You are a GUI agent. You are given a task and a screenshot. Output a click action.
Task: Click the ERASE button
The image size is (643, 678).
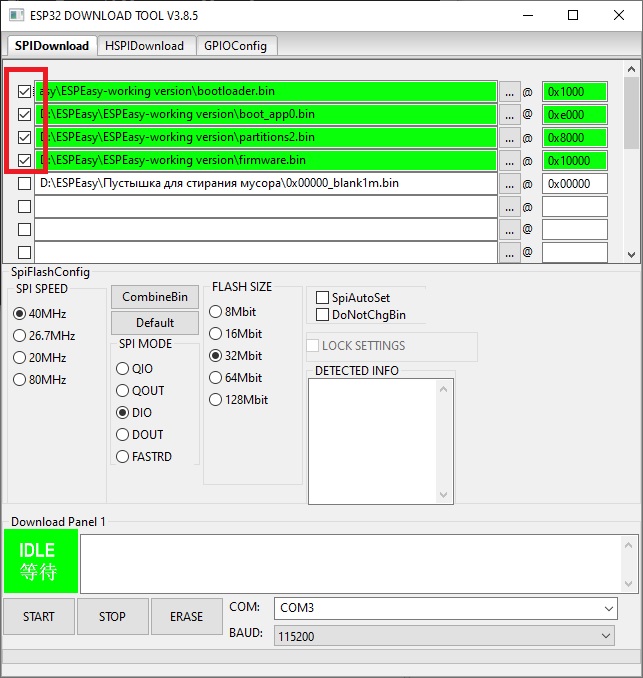click(186, 616)
